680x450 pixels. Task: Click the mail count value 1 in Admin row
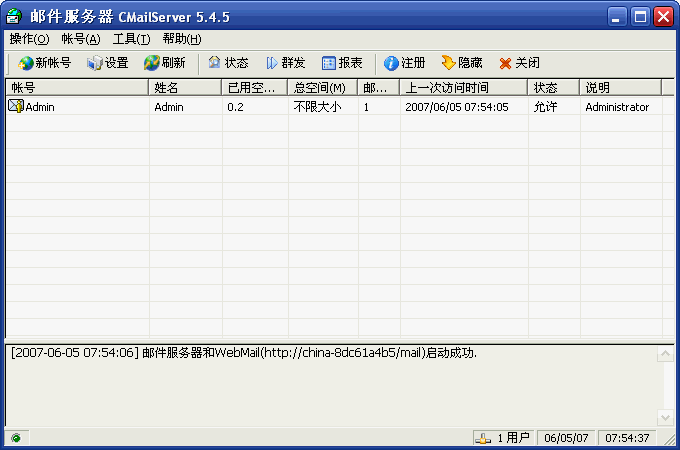(x=366, y=107)
